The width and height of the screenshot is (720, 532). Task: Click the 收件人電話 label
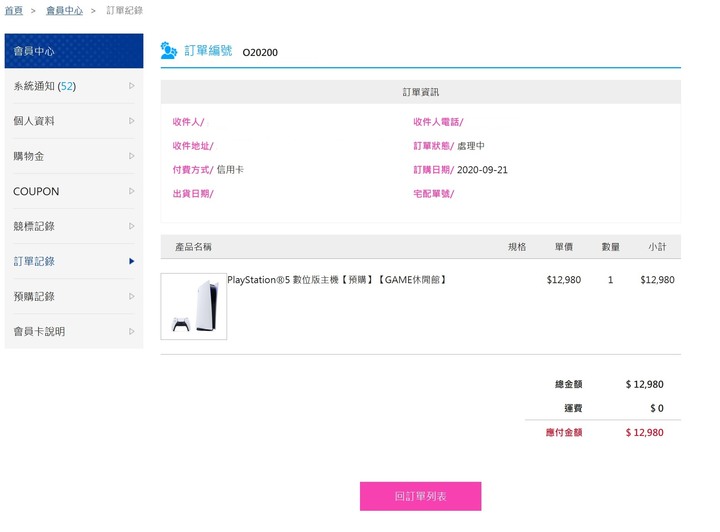pos(438,122)
